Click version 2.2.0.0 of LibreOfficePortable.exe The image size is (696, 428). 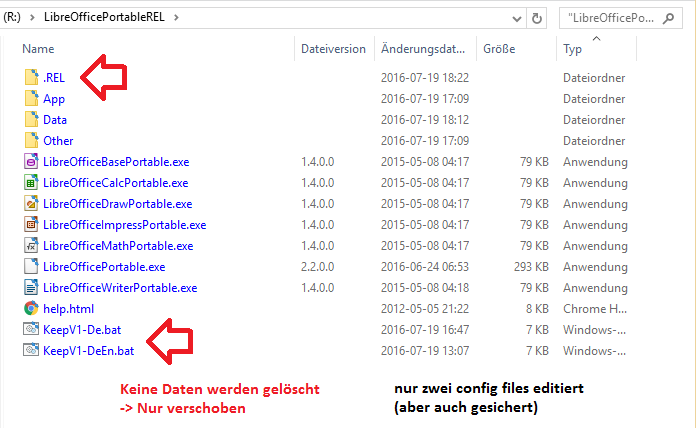[x=317, y=267]
